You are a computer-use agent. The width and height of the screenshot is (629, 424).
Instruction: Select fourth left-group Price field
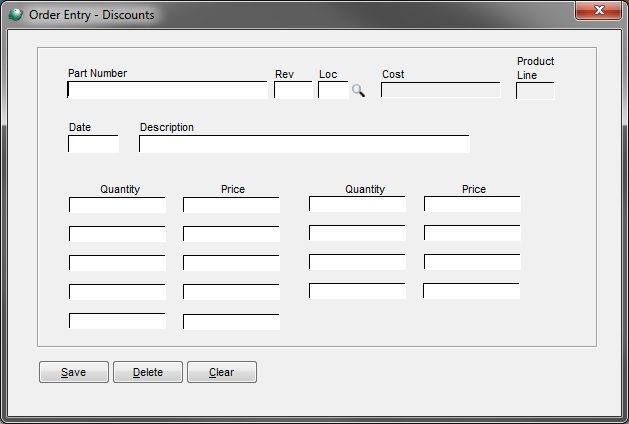click(x=231, y=292)
